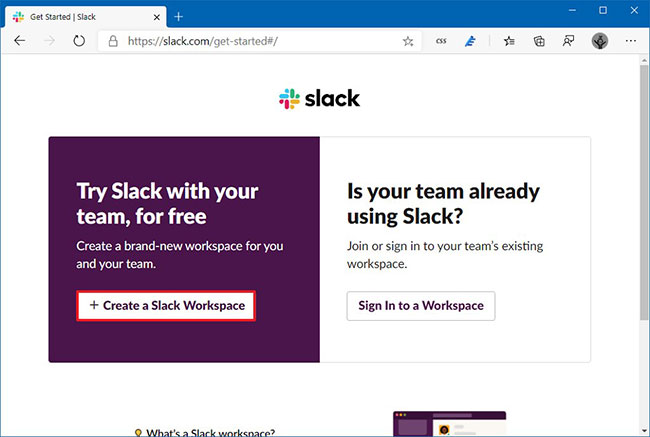The image size is (650, 437).
Task: Open a new browser tab
Action: click(178, 17)
